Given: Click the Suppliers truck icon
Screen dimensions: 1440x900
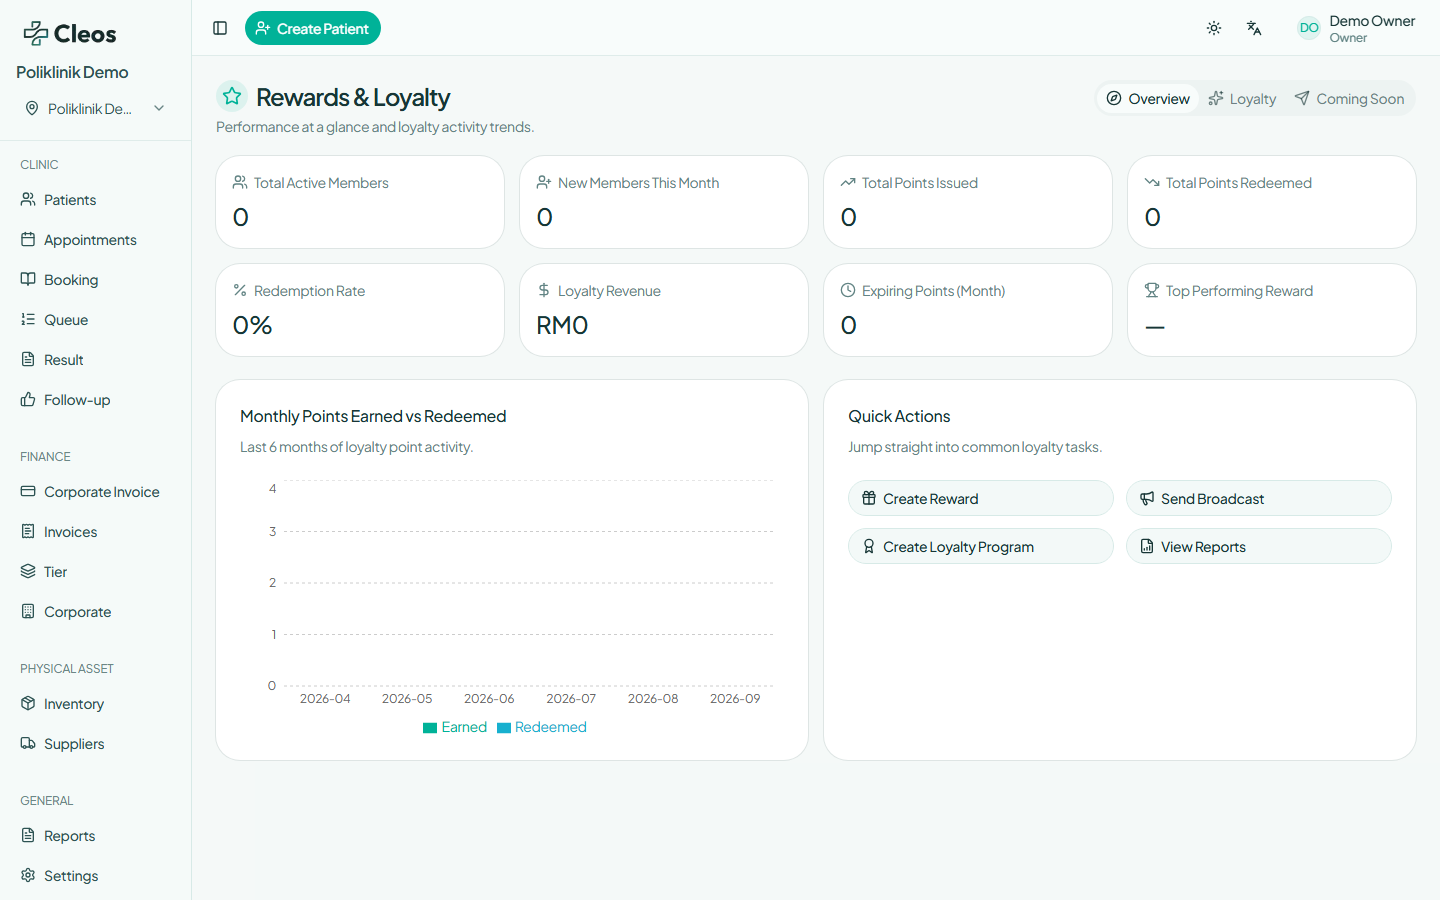Looking at the screenshot, I should coord(28,744).
